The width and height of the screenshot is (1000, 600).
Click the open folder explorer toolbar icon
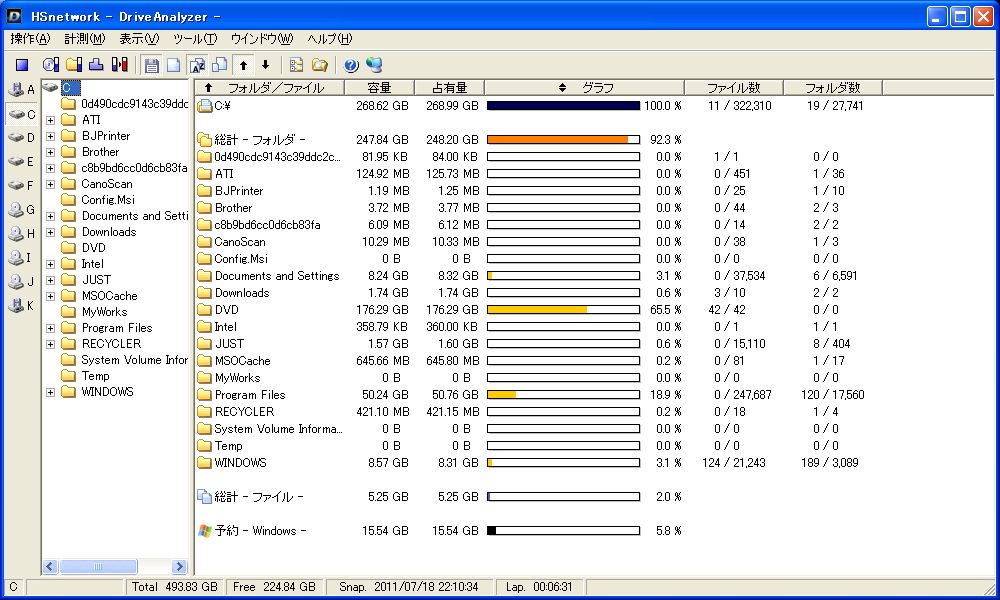[320, 64]
